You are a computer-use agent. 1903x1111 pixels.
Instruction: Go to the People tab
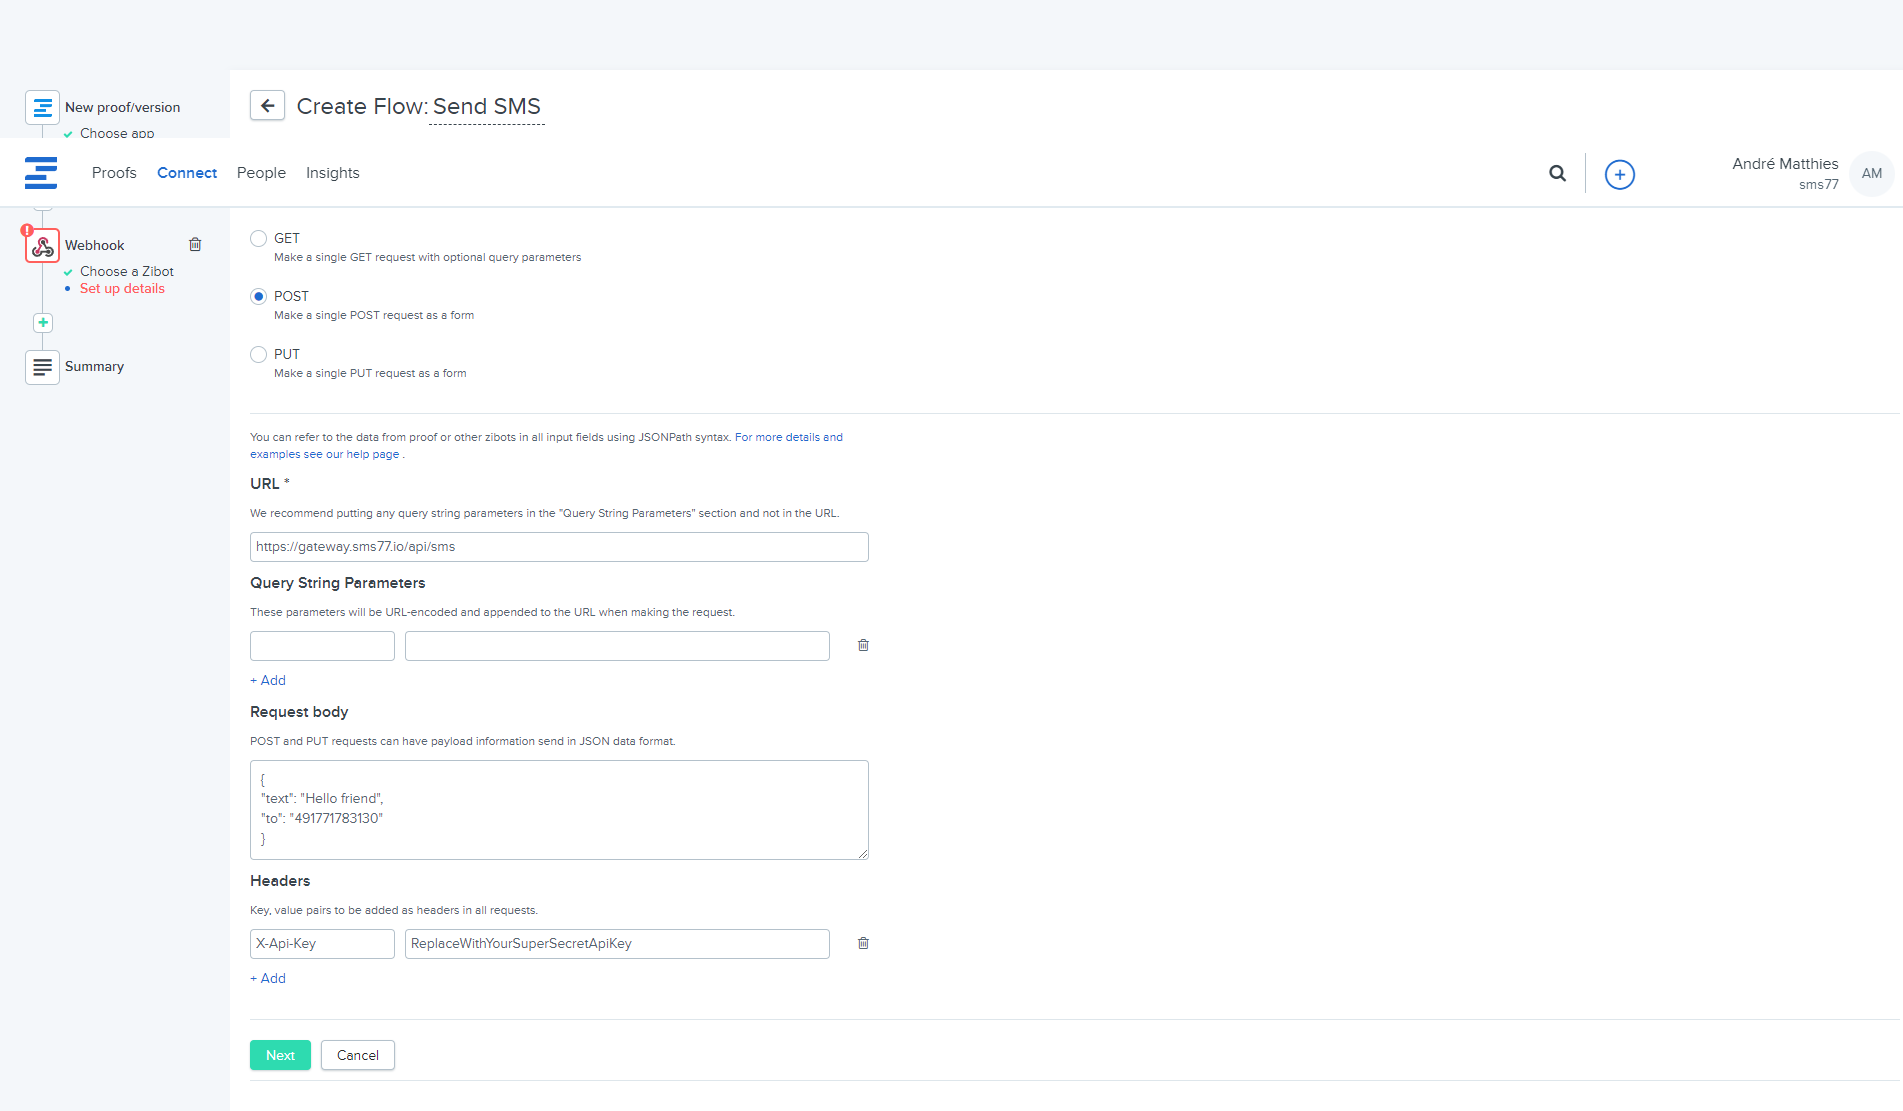coord(261,173)
